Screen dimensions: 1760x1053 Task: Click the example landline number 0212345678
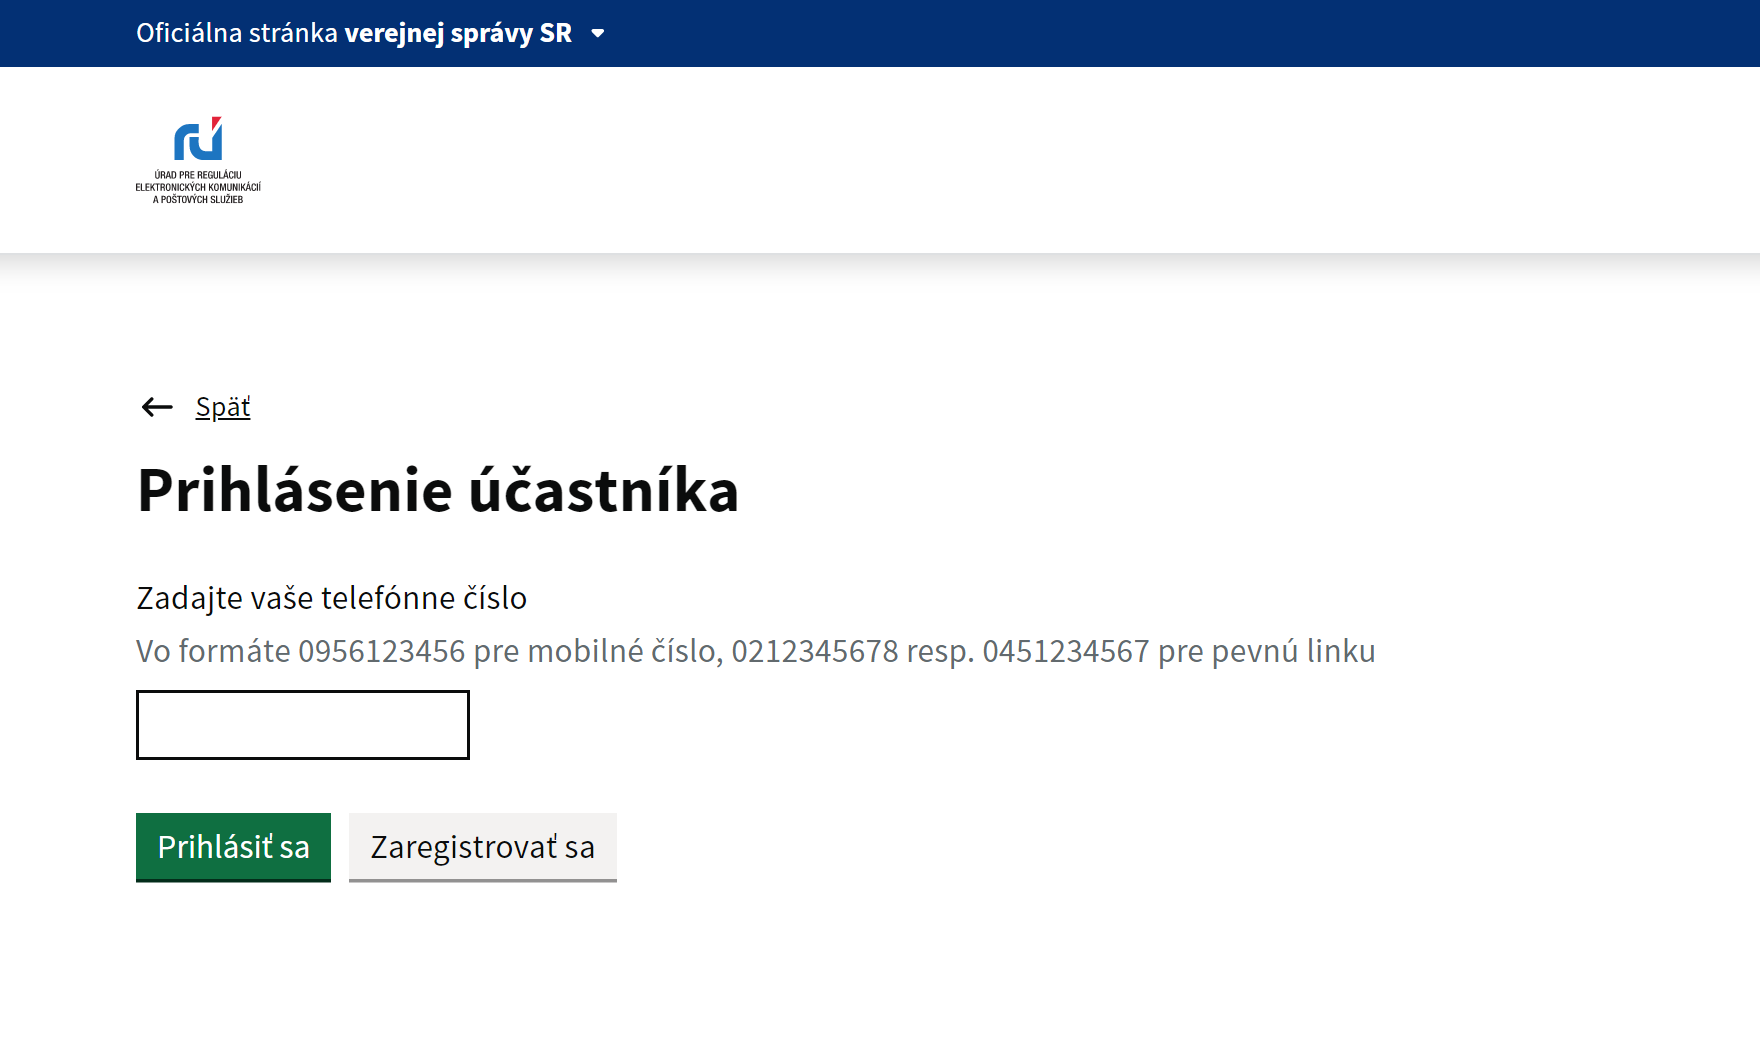pyautogui.click(x=814, y=651)
